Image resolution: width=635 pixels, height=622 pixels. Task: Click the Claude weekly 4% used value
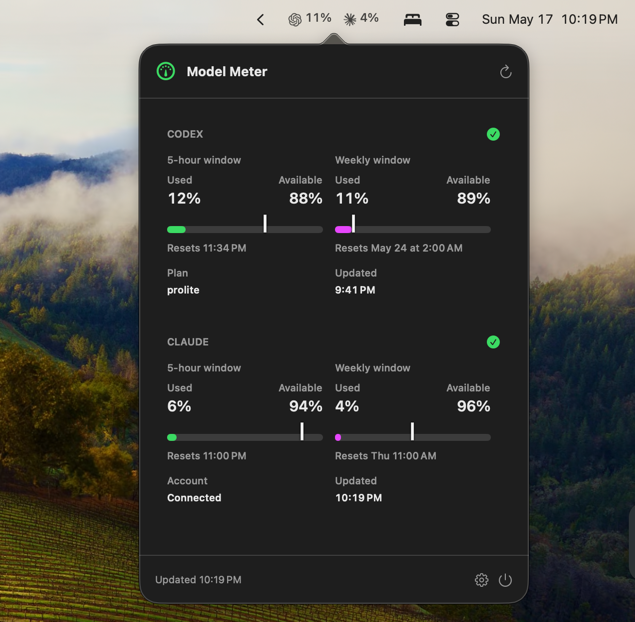(347, 406)
